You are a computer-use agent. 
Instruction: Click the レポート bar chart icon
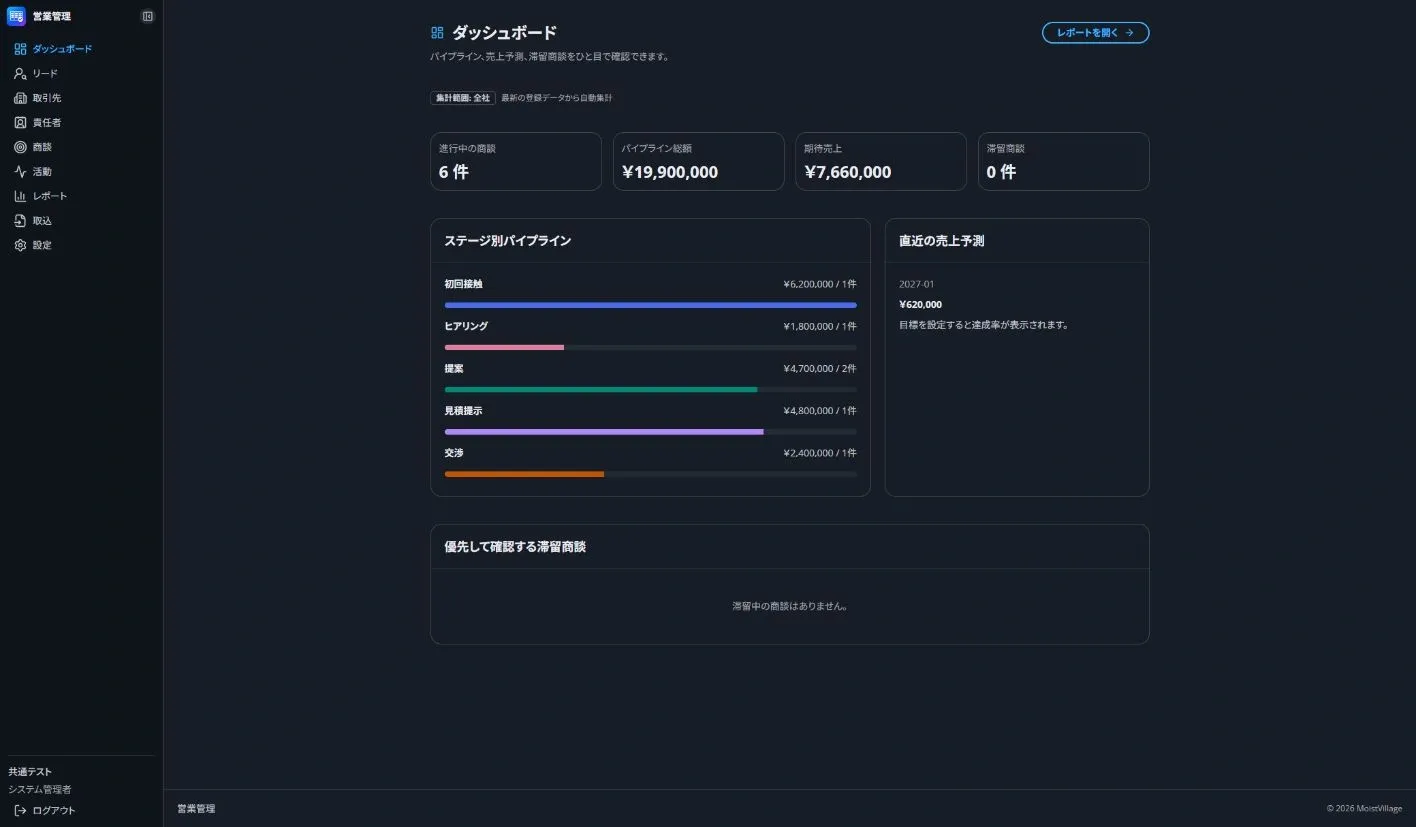20,196
